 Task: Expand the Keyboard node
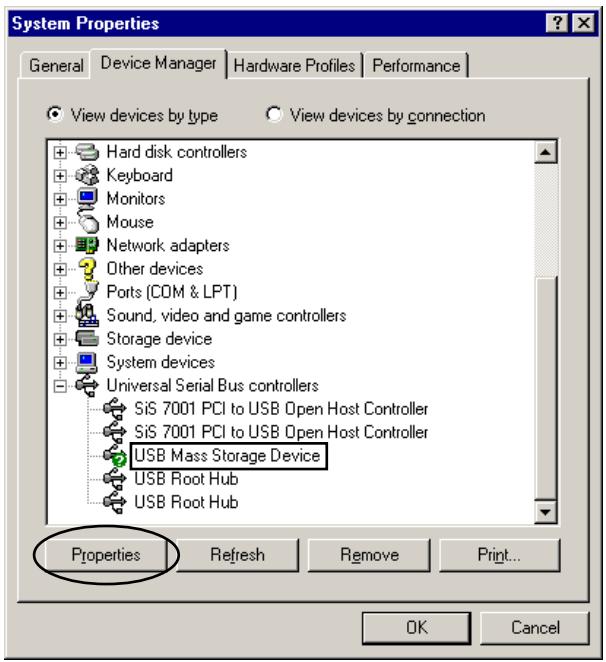60,176
